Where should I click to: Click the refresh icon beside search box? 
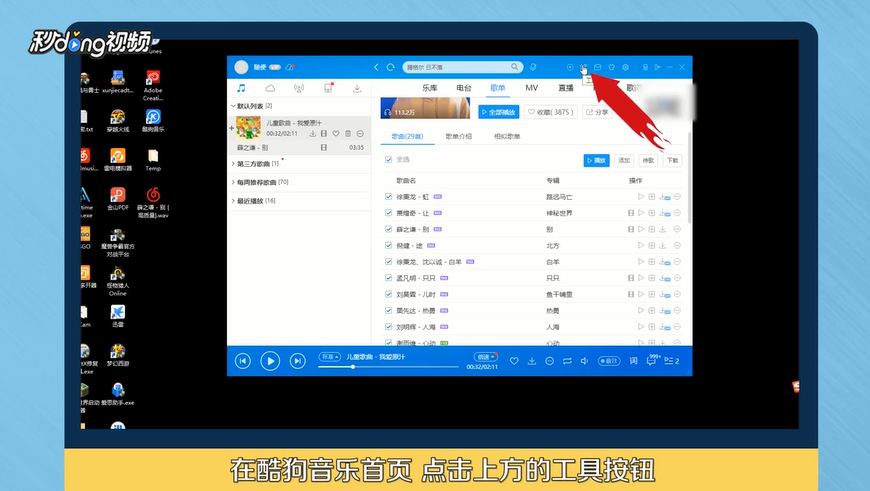[391, 67]
